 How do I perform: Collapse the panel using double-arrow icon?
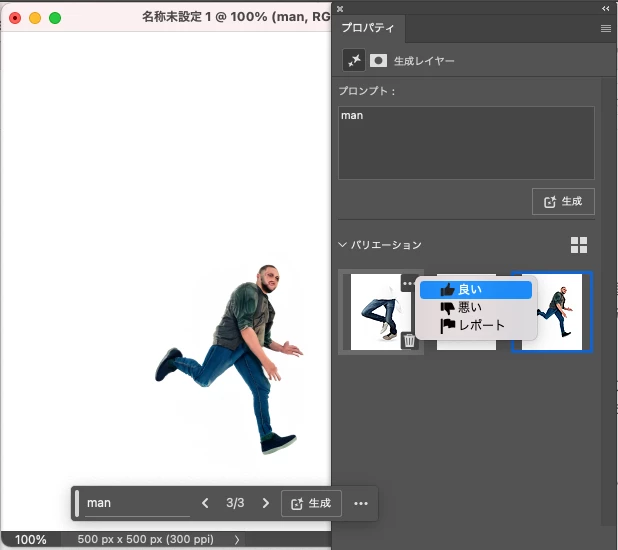[606, 8]
